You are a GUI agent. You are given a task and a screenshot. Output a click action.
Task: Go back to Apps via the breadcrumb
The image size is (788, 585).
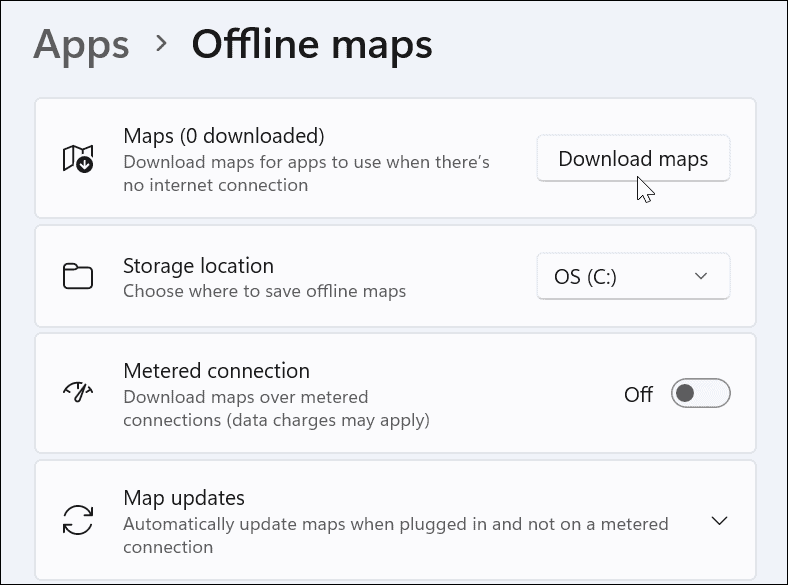(81, 45)
